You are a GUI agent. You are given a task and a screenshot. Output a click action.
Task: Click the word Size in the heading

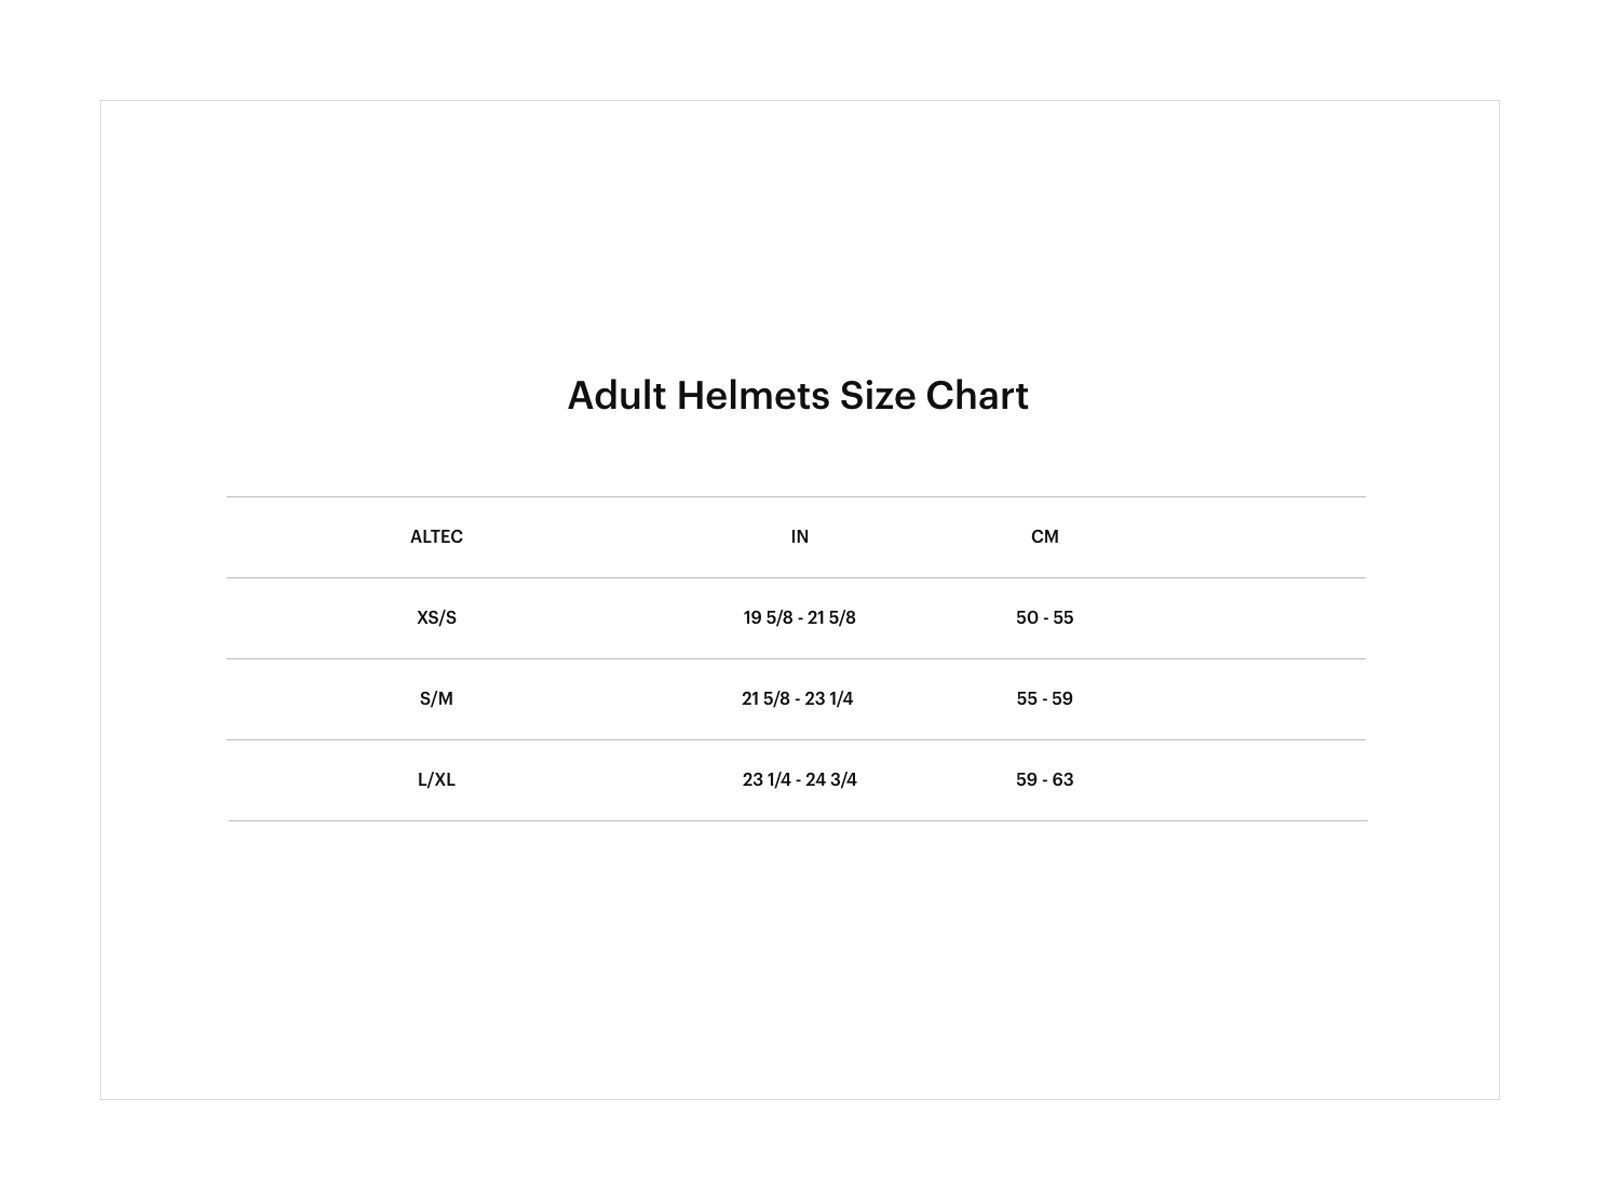(x=877, y=396)
